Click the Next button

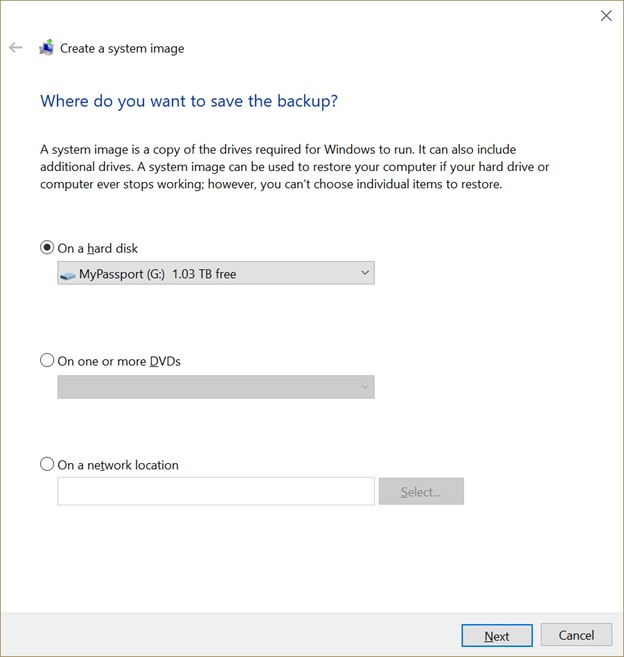point(497,636)
